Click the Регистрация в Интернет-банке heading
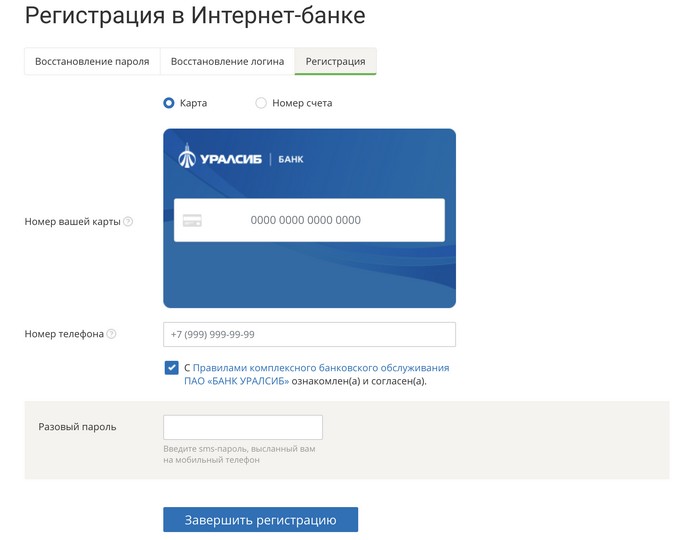697x540 pixels. click(x=195, y=16)
